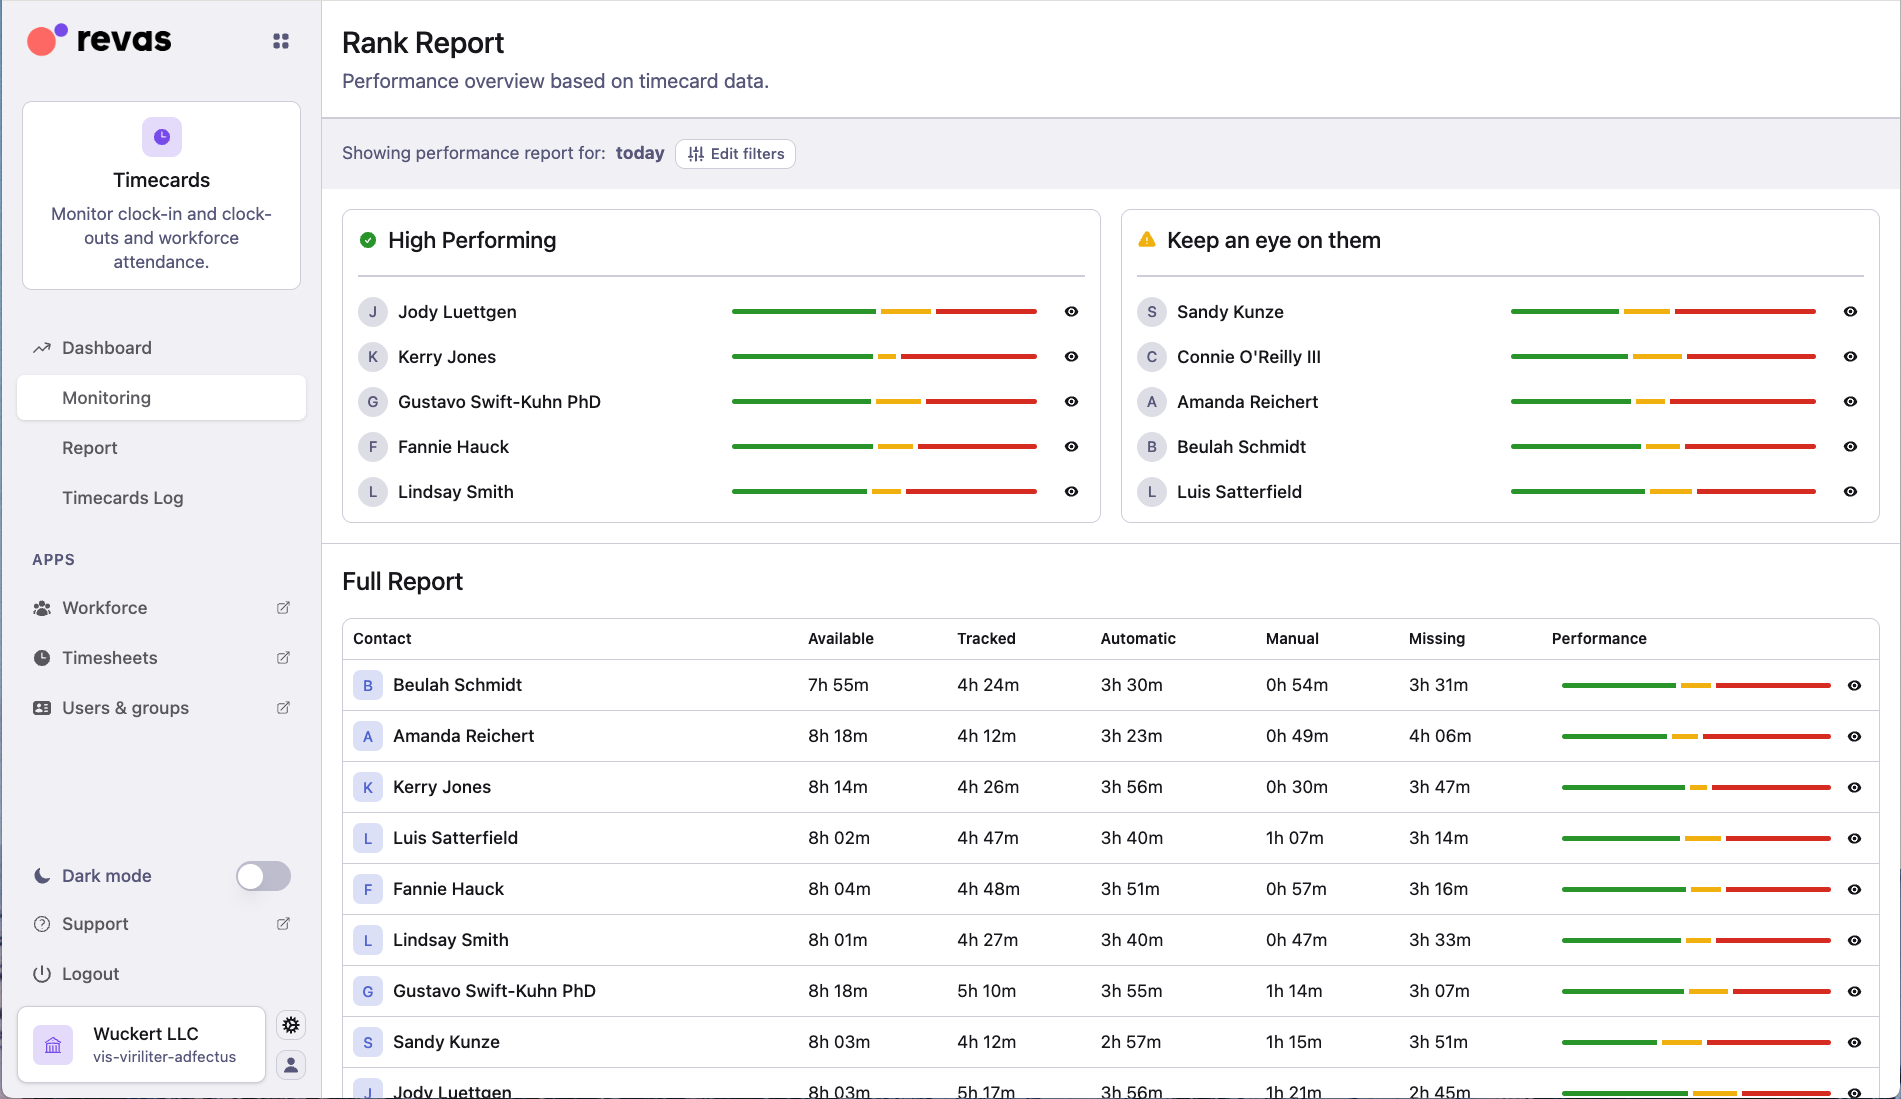
Task: Open the apps grid icon next to revas logo
Action: point(280,40)
